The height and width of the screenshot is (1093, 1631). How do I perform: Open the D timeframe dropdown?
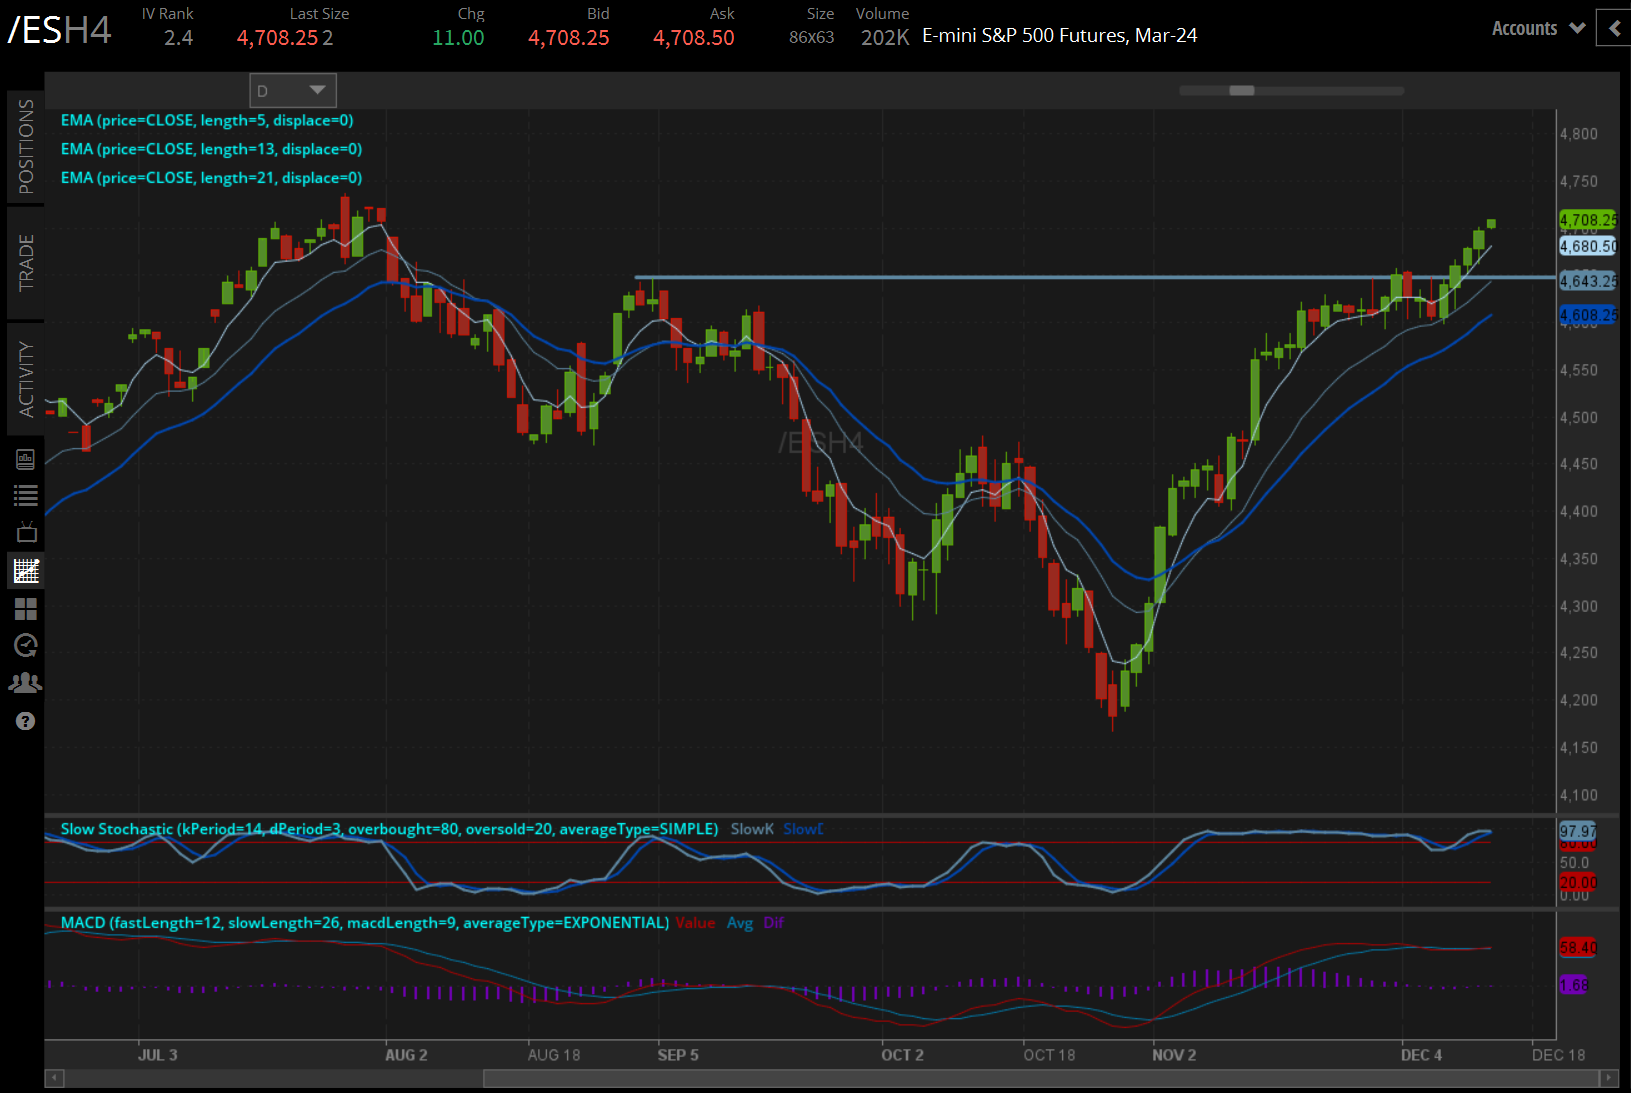pyautogui.click(x=293, y=91)
